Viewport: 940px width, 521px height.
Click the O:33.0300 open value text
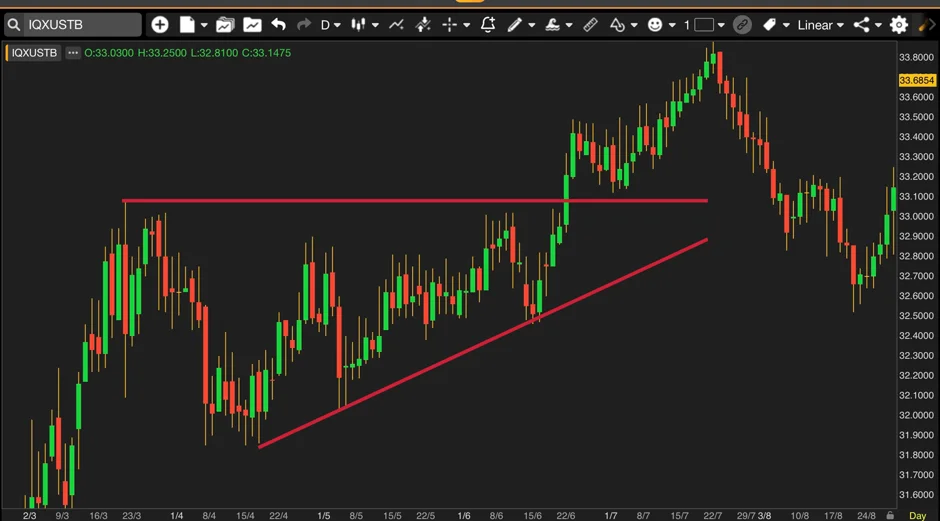pyautogui.click(x=109, y=53)
